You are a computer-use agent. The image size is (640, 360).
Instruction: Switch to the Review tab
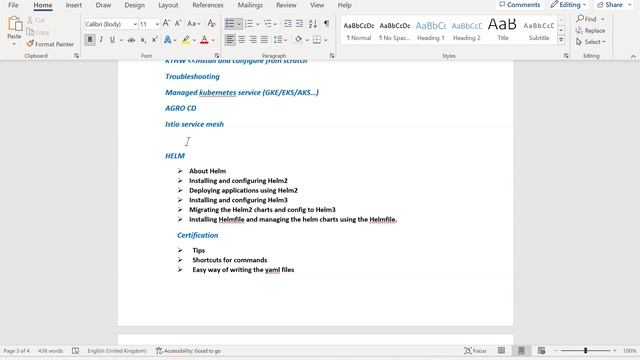pos(286,5)
